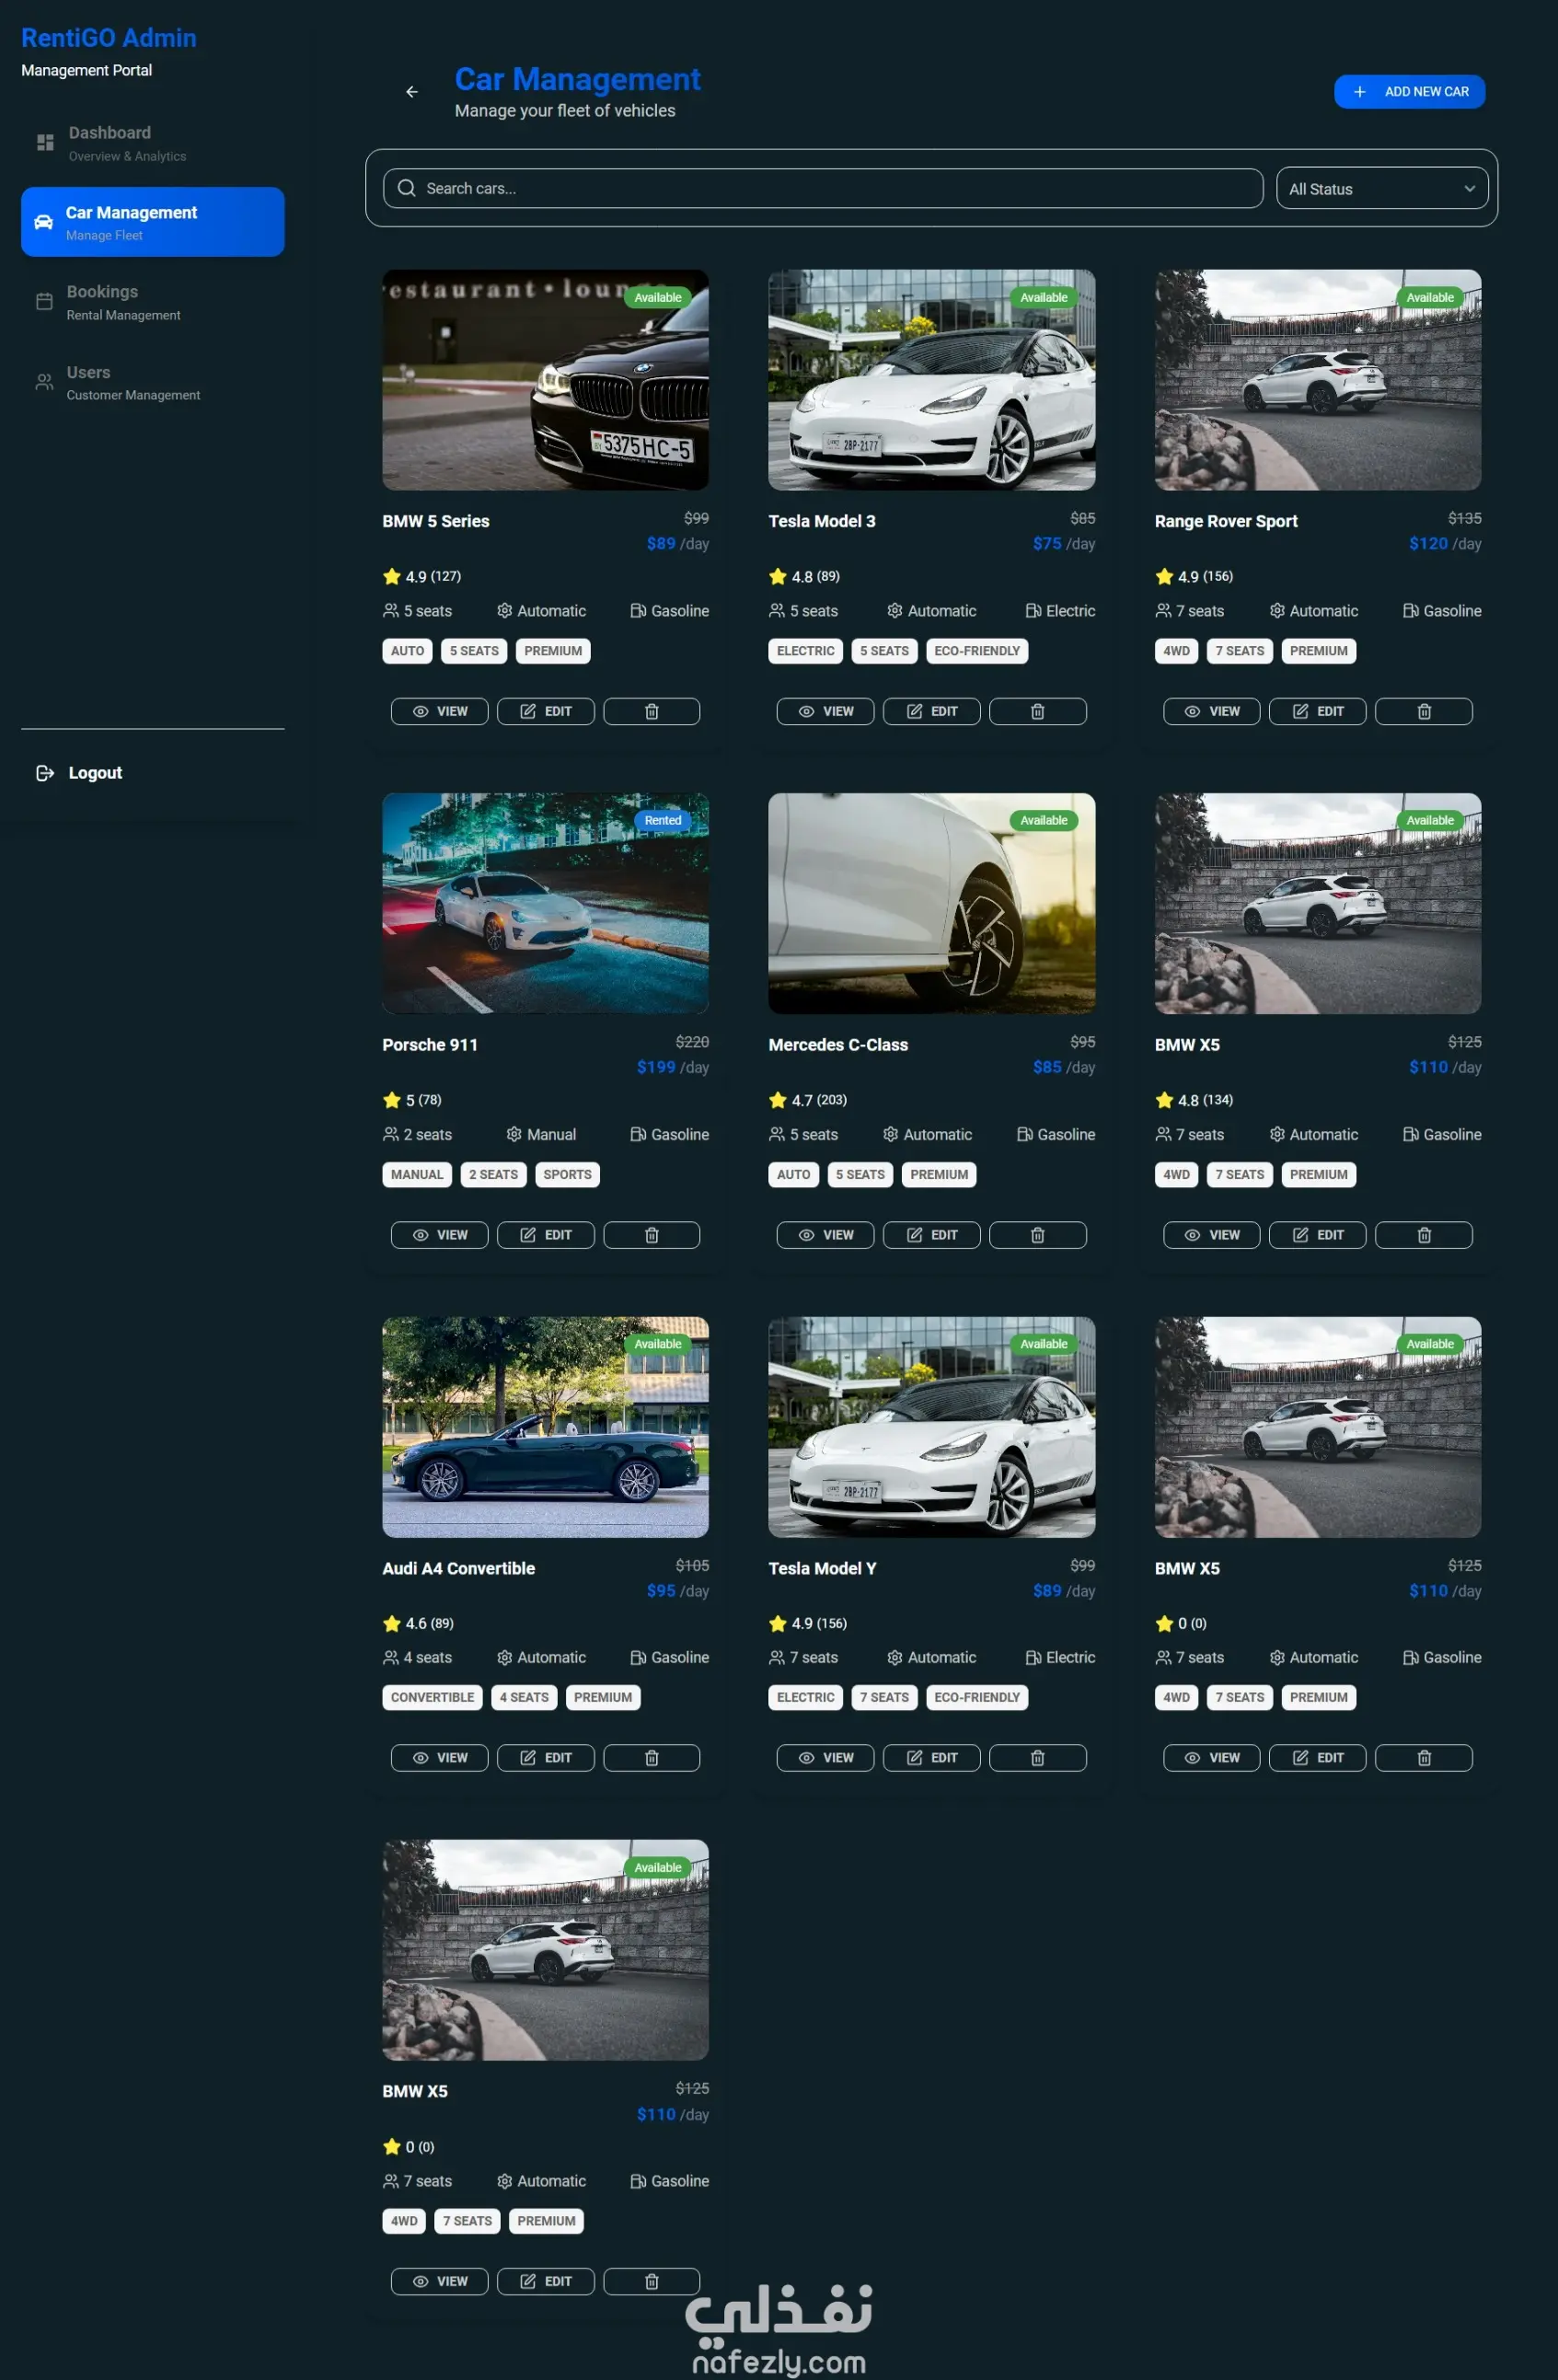Open the Tesla Model 3 car image
This screenshot has width=1558, height=2380.
pos(932,380)
